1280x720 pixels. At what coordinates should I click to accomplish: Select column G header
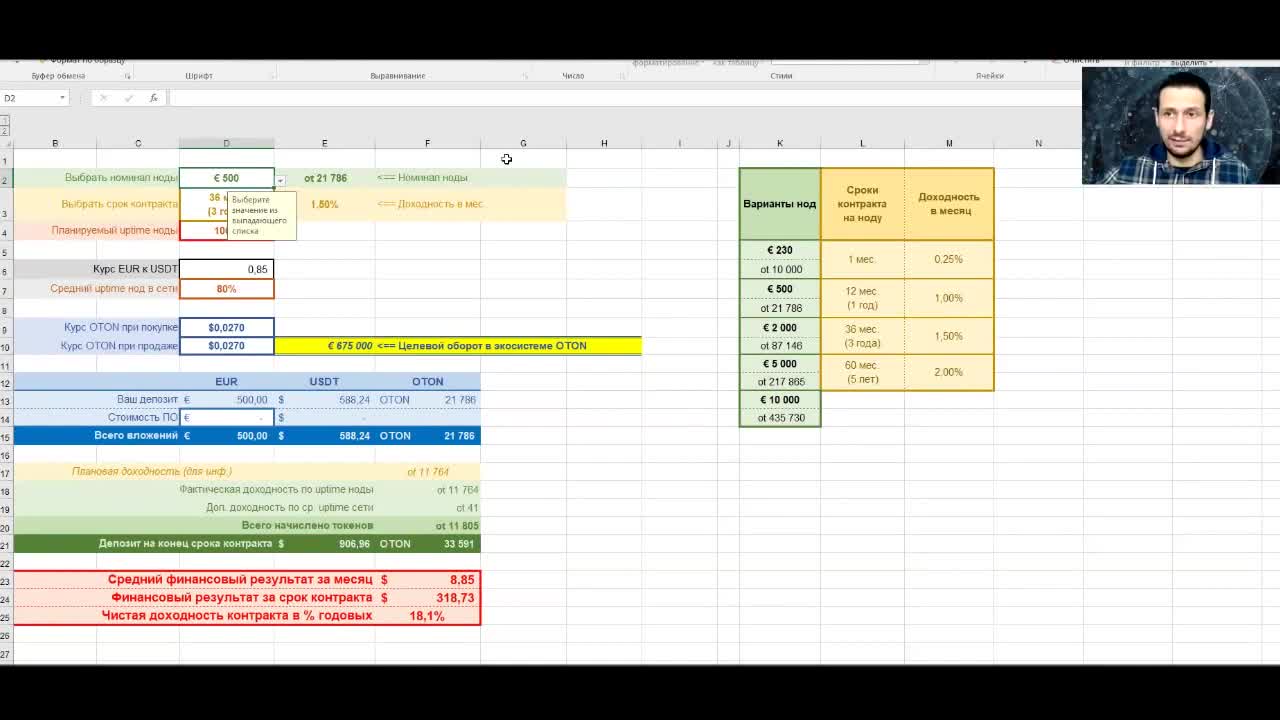click(523, 143)
